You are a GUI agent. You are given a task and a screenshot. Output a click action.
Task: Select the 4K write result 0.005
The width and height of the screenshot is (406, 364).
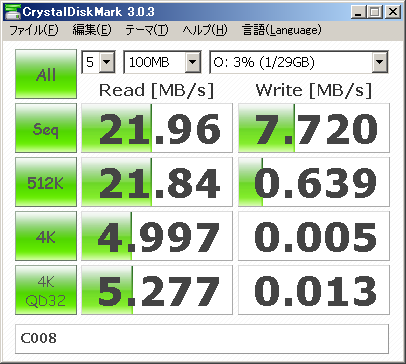tap(314, 236)
